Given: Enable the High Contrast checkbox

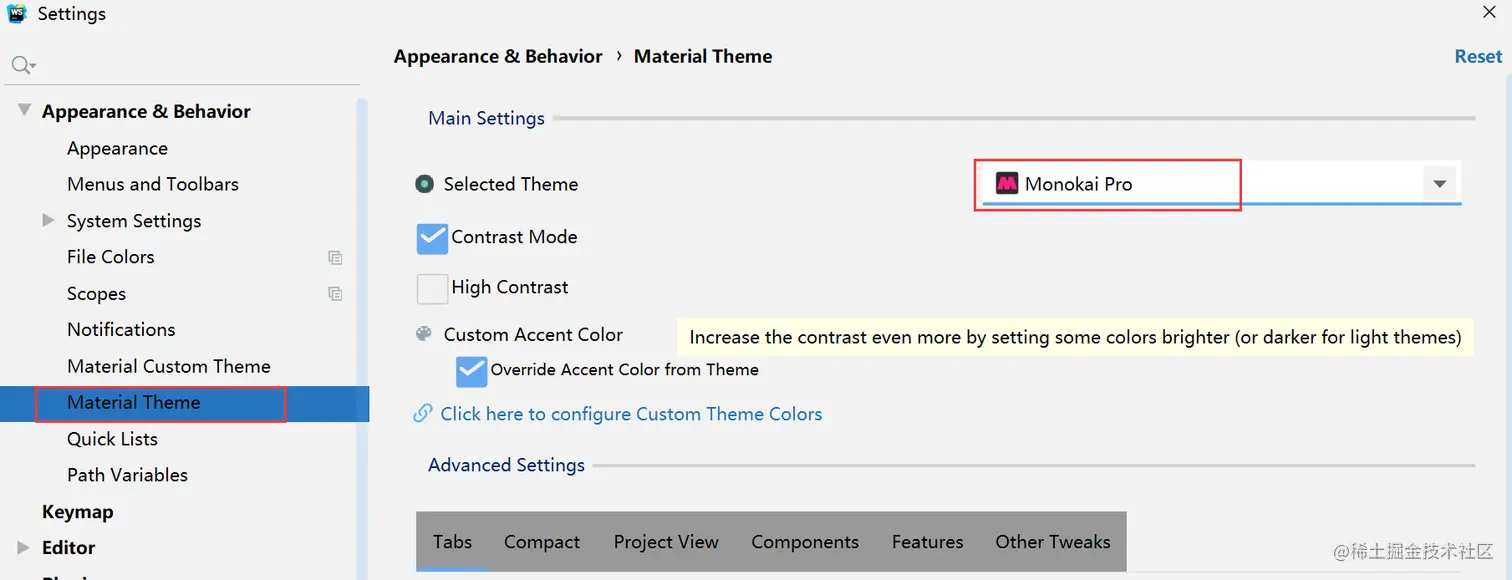Looking at the screenshot, I should [432, 288].
